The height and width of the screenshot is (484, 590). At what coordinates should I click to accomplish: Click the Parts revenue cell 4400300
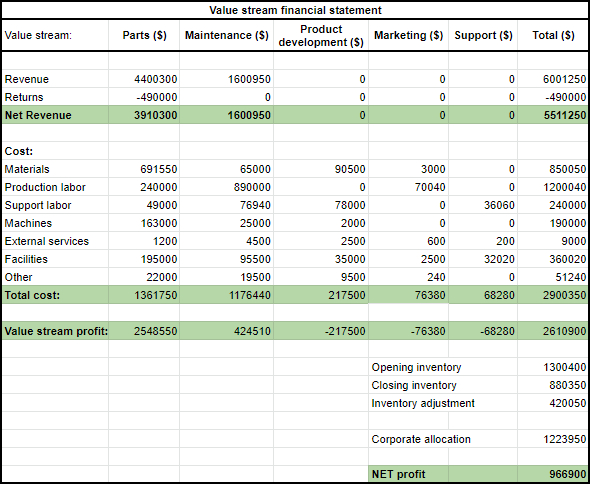pyautogui.click(x=144, y=79)
